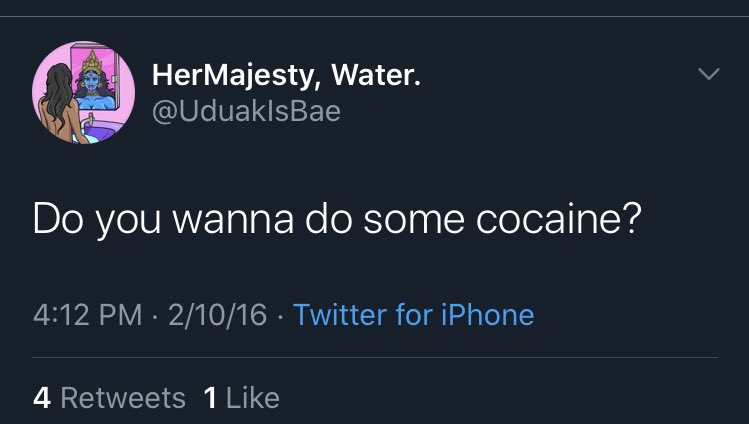This screenshot has height=424, width=749.
Task: Open the Twitter for iPhone source link
Action: [x=414, y=315]
